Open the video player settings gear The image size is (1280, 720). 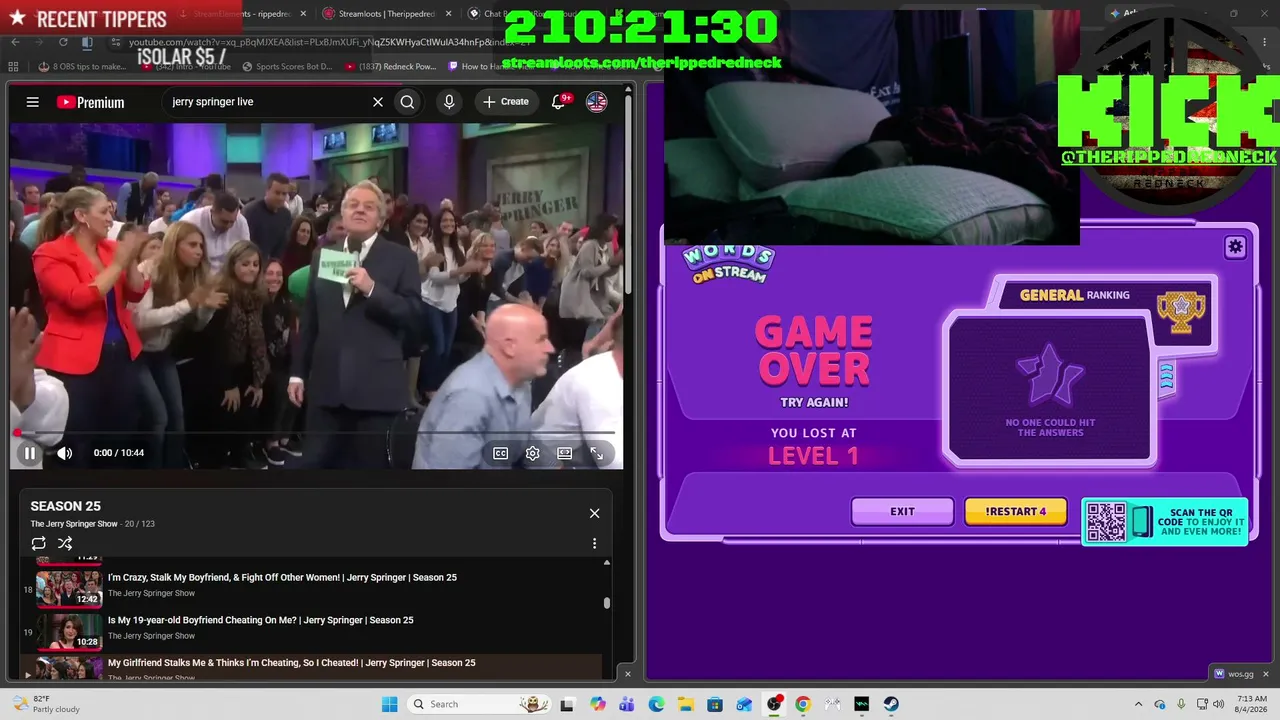533,453
